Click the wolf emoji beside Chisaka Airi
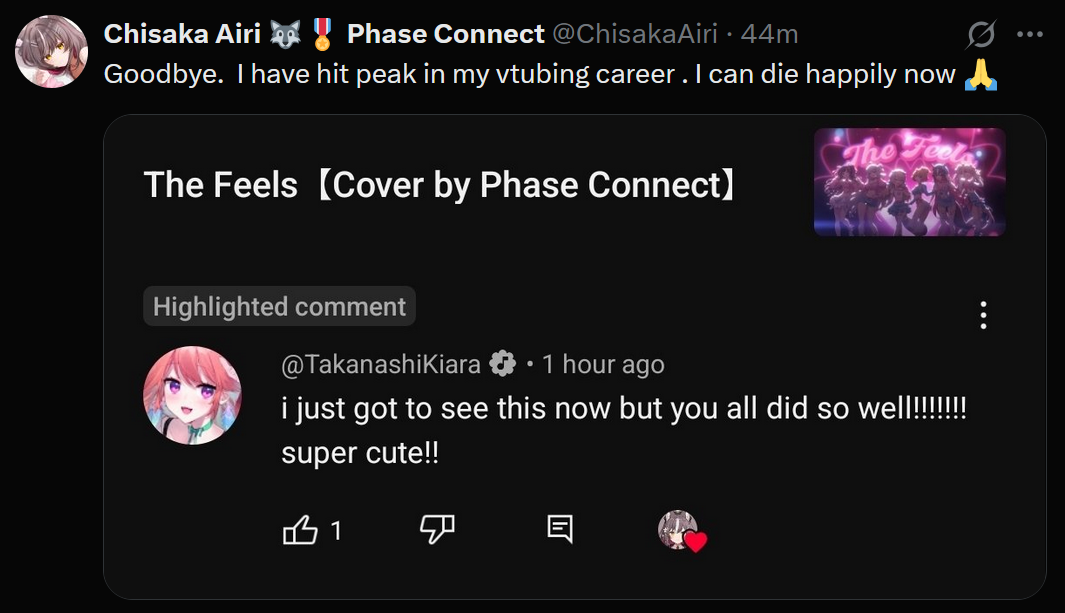This screenshot has height=613, width=1065. pos(285,34)
